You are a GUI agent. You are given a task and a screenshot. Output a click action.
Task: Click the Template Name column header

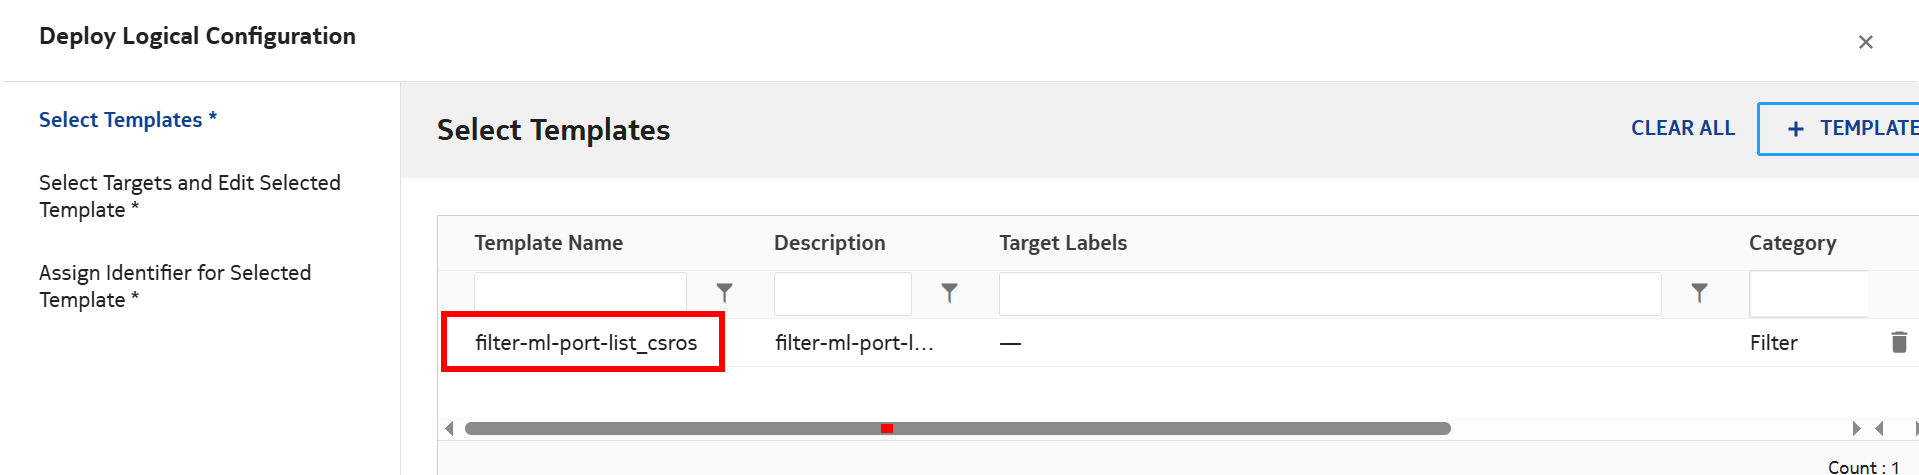548,243
